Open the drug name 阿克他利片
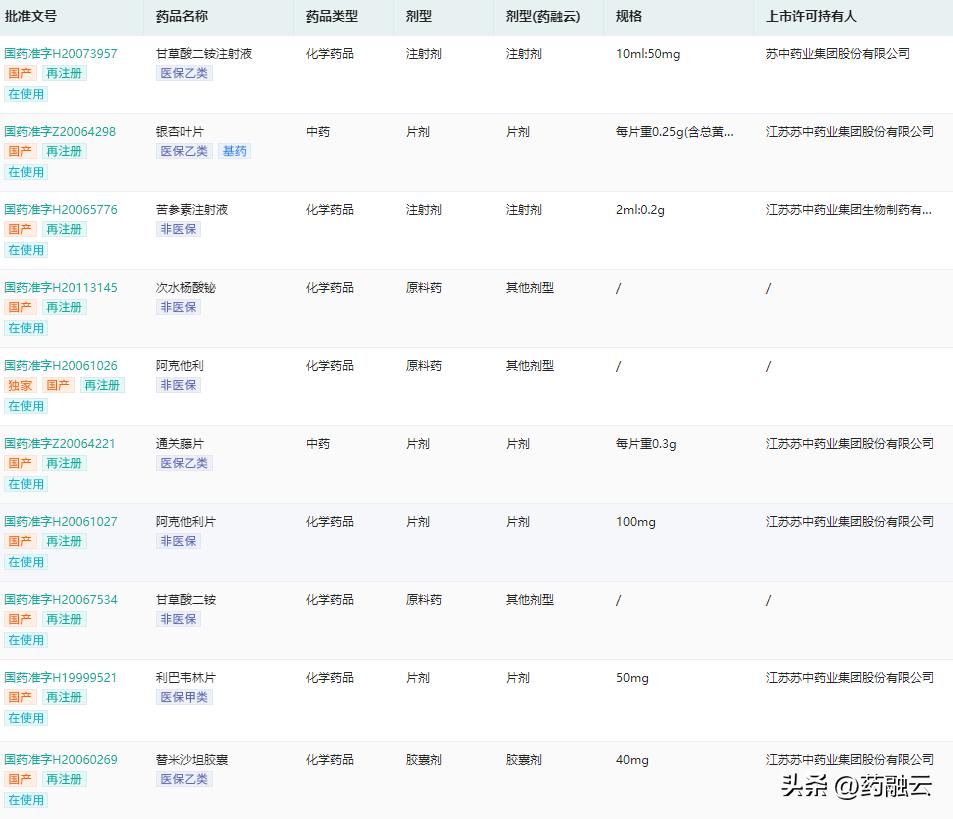The height and width of the screenshot is (819, 953). pyautogui.click(x=185, y=521)
